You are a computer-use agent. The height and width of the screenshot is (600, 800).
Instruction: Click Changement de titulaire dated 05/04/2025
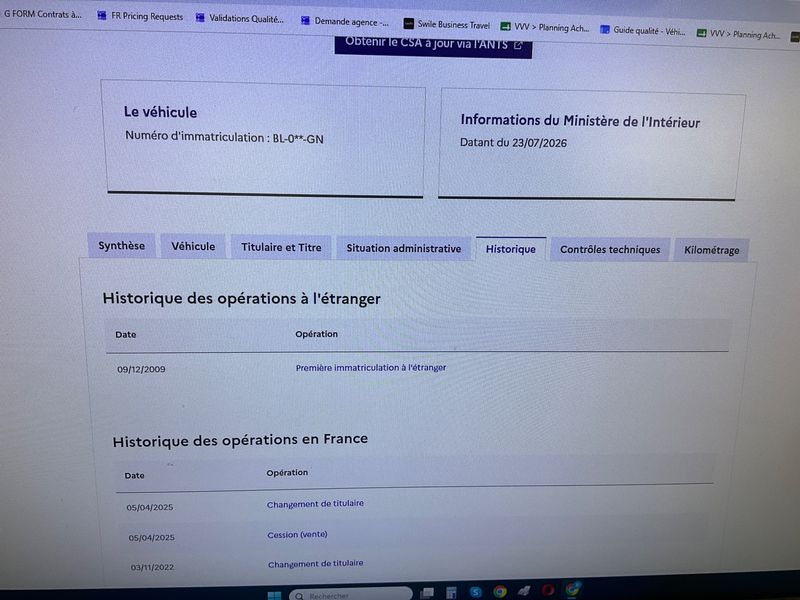coord(315,504)
